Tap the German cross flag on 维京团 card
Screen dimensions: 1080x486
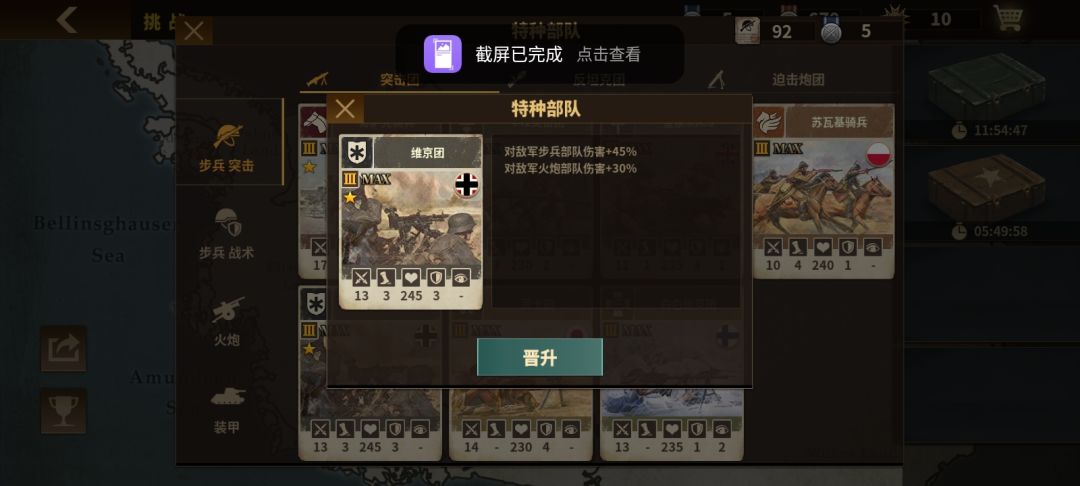[x=466, y=184]
